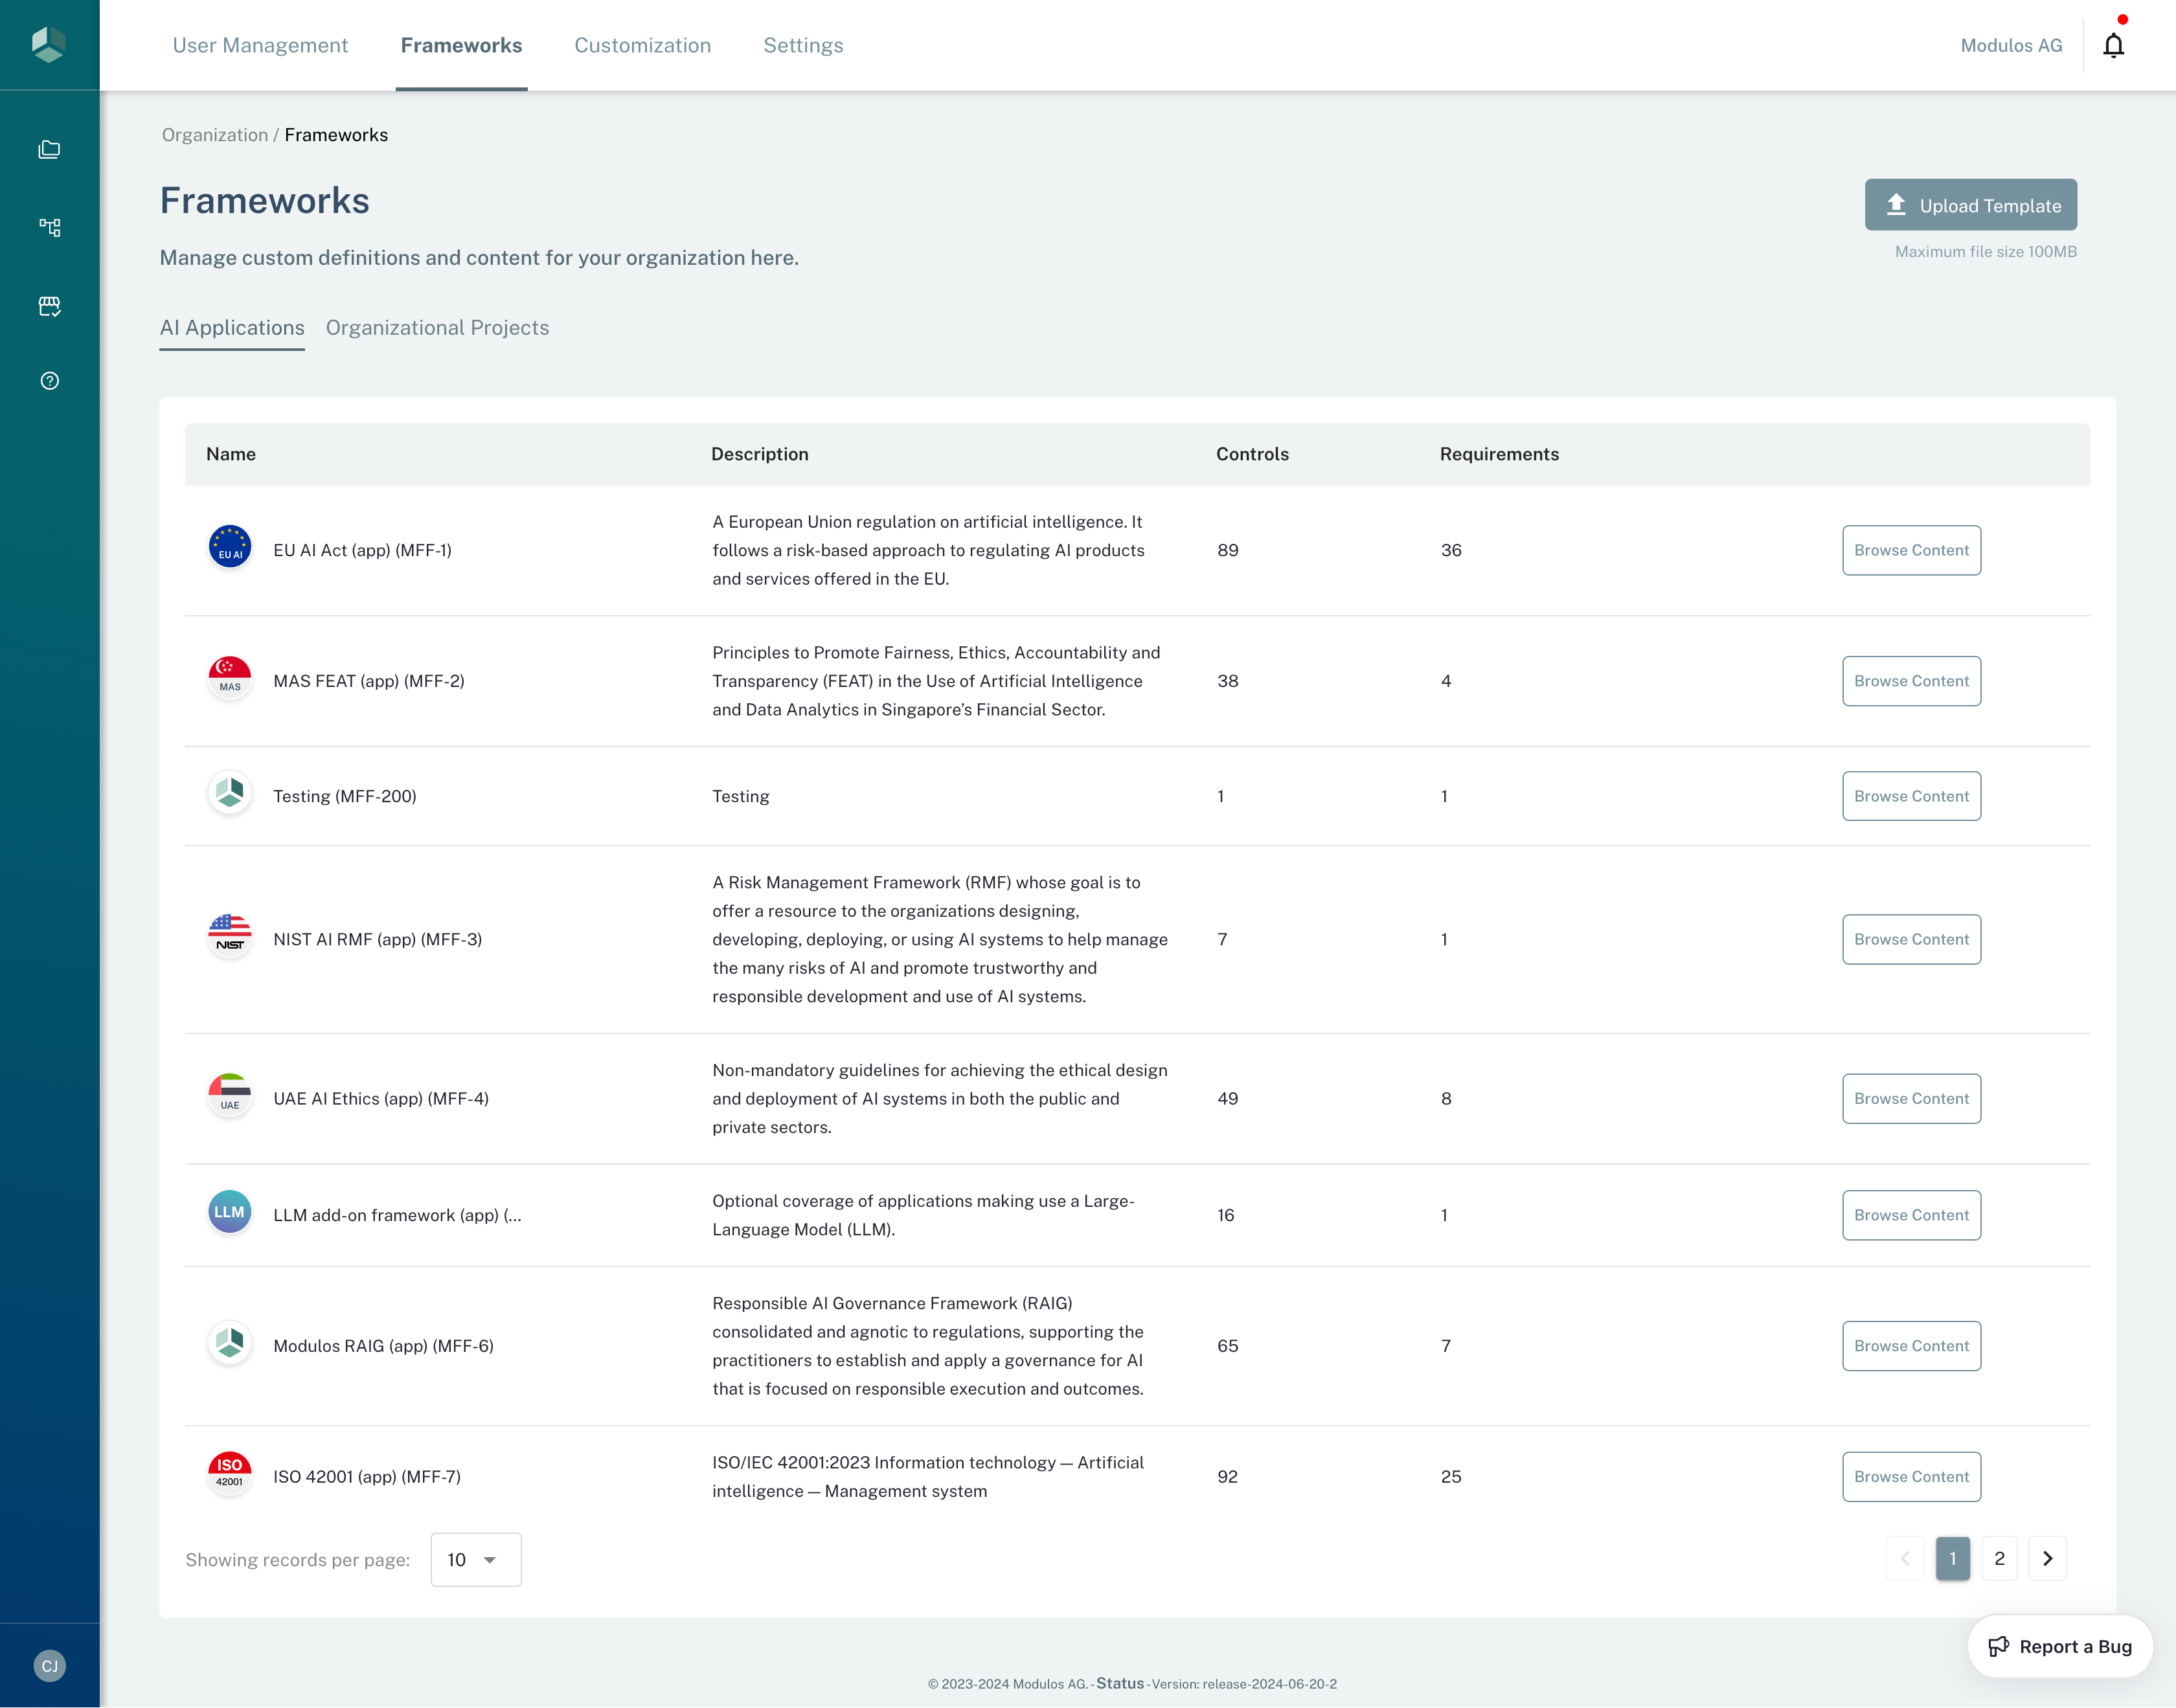Viewport: 2176px width, 1708px height.
Task: Click the Upload Template button
Action: pyautogui.click(x=1969, y=204)
